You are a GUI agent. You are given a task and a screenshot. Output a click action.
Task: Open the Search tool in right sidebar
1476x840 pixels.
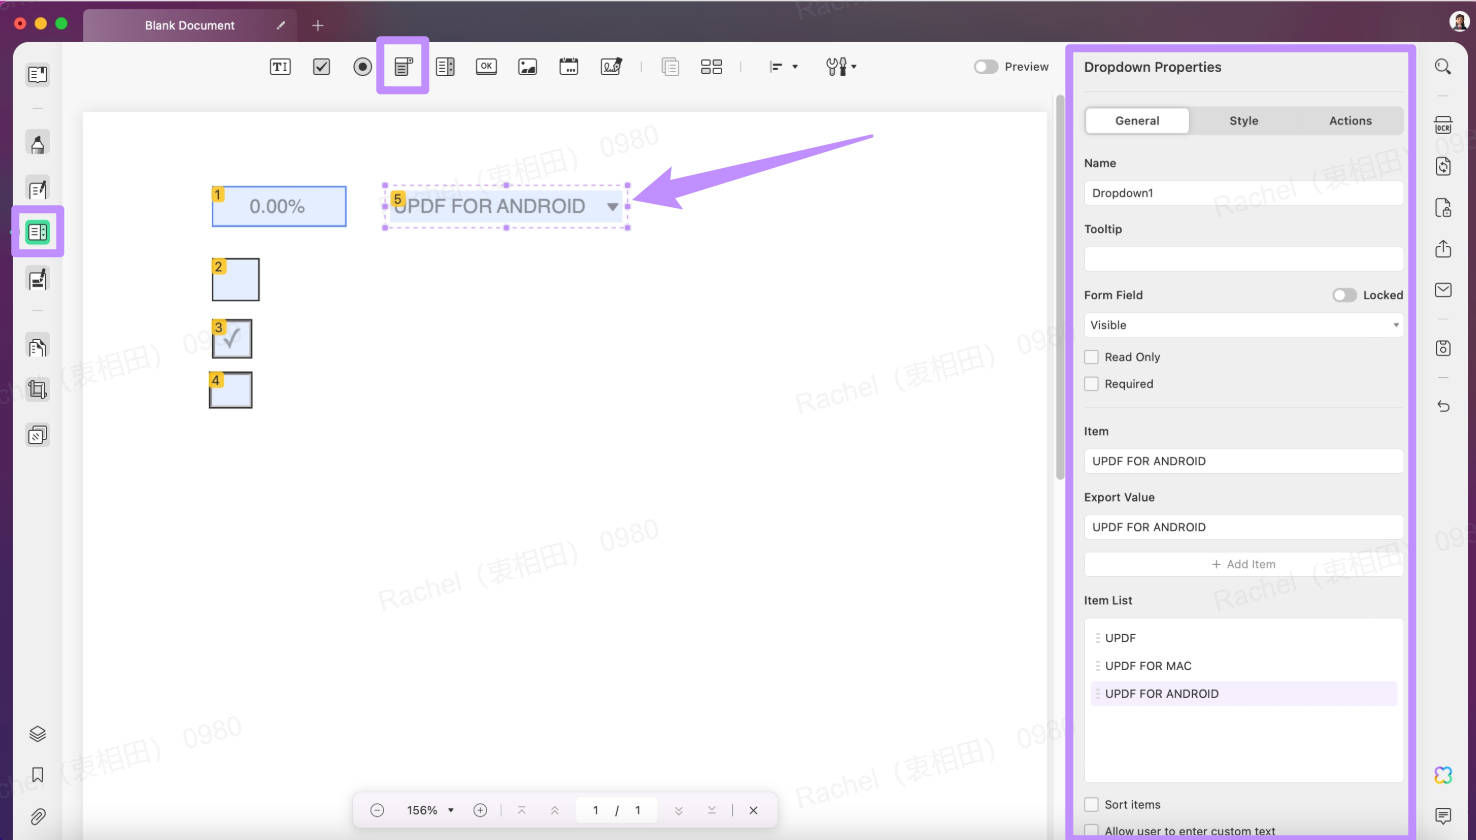click(1443, 66)
